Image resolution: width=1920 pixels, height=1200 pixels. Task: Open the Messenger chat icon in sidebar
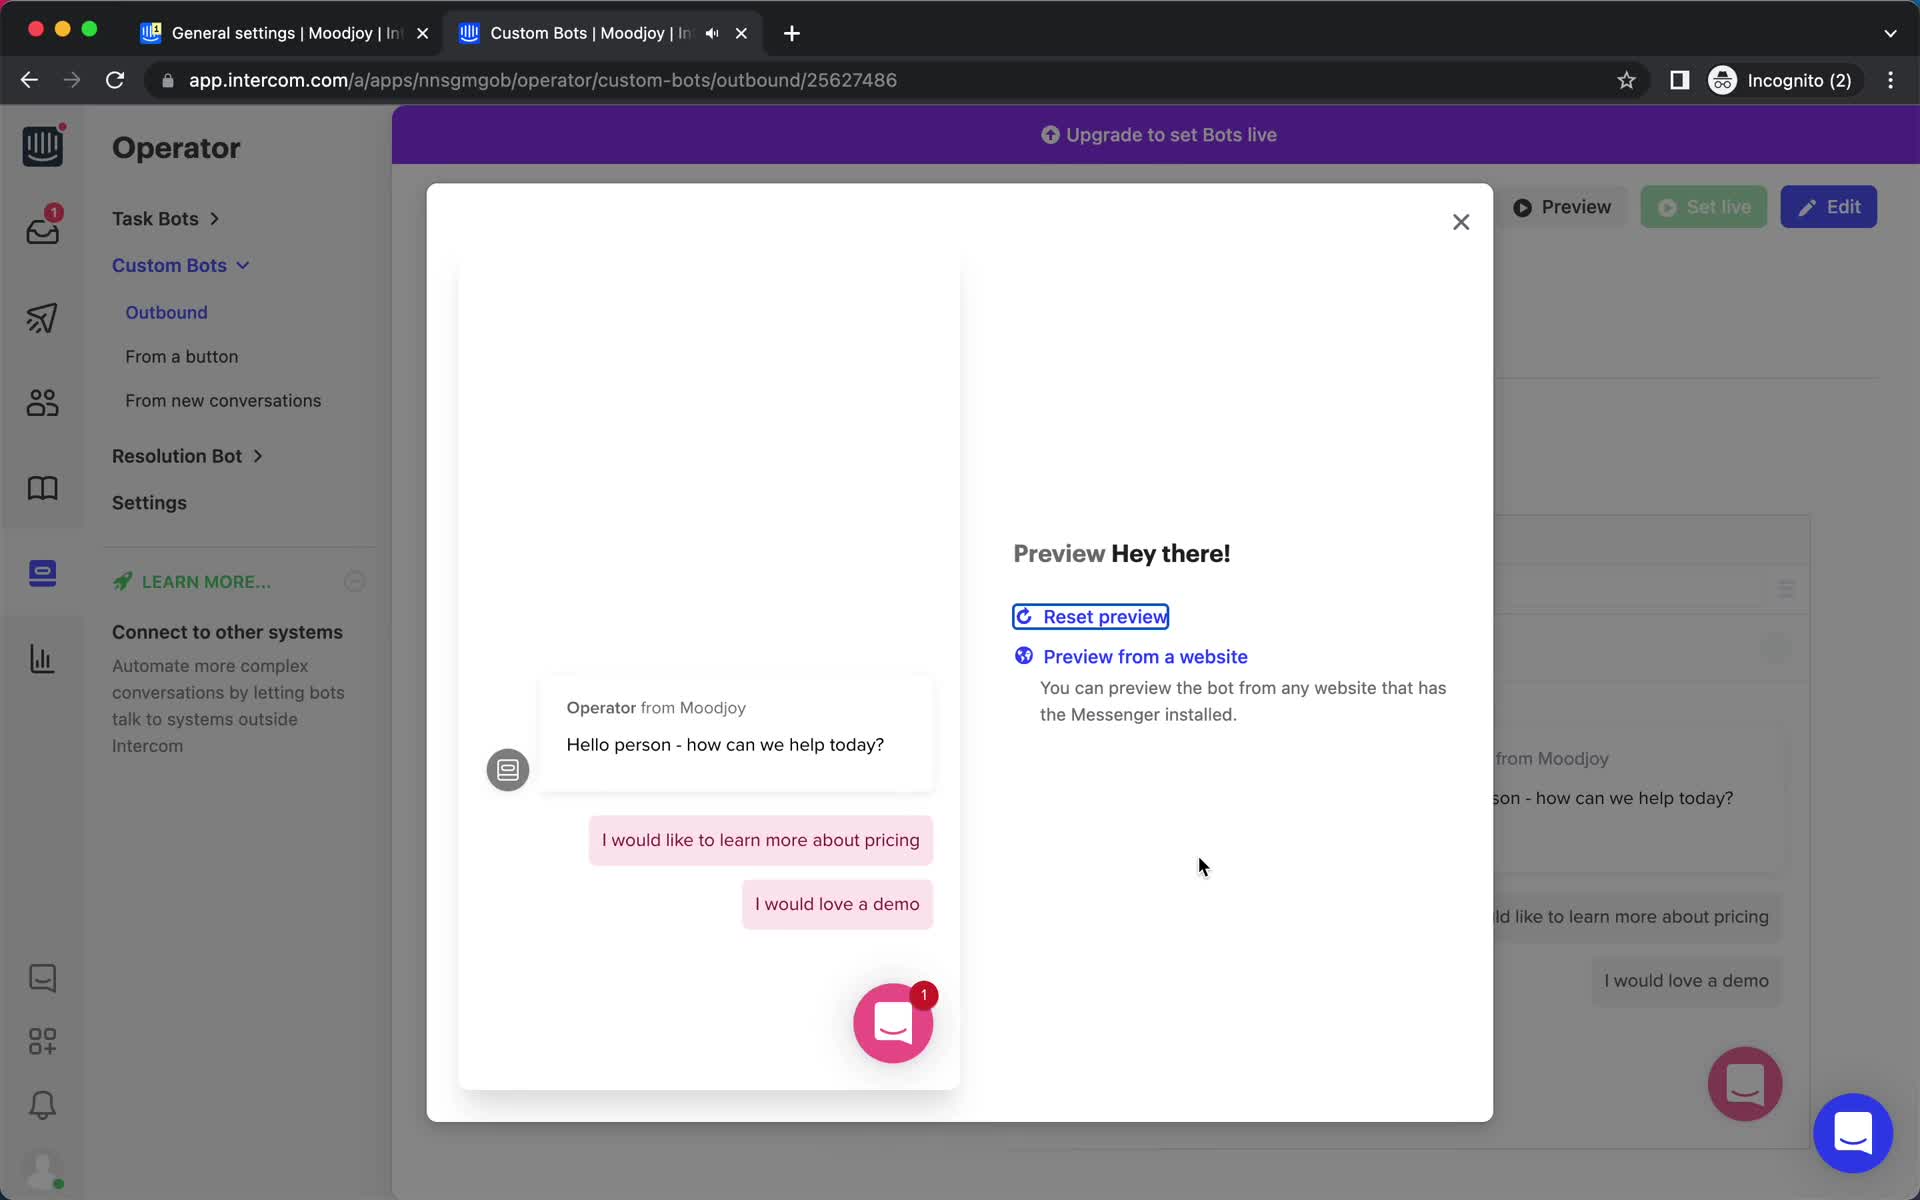[42, 978]
